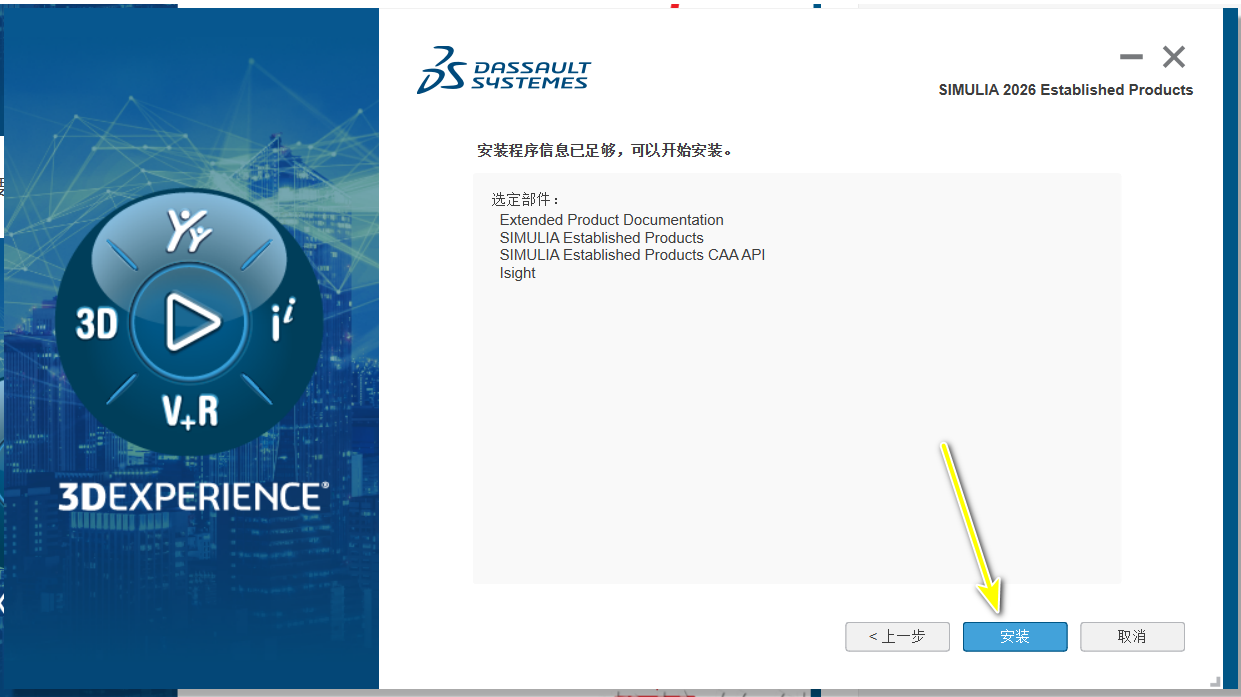Select 'Extended Product Documentation' line
The width and height of the screenshot is (1241, 697).
[611, 220]
